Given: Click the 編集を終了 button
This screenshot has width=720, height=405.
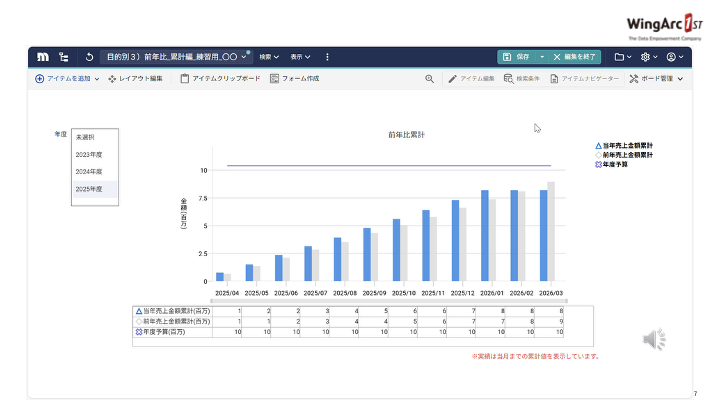Looking at the screenshot, I should click(x=576, y=57).
